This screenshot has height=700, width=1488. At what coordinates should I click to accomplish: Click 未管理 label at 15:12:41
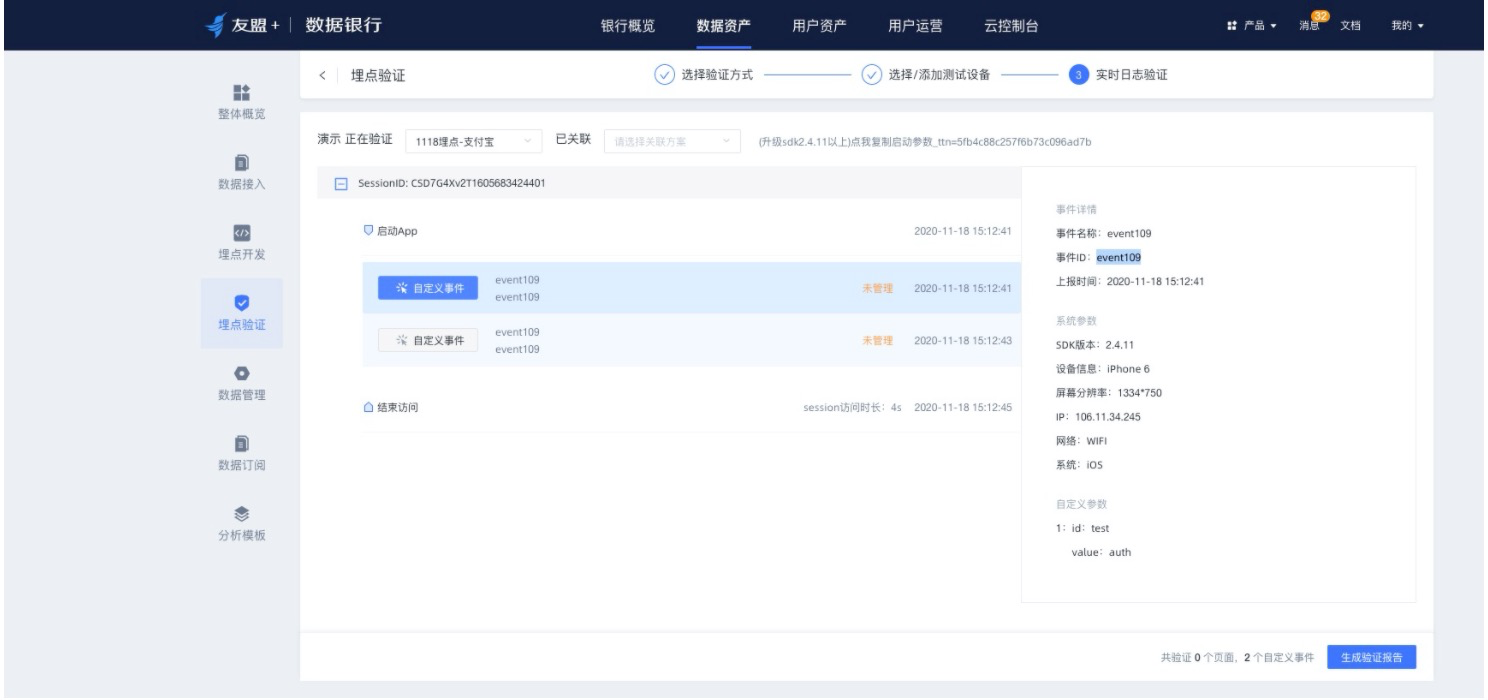tap(877, 288)
